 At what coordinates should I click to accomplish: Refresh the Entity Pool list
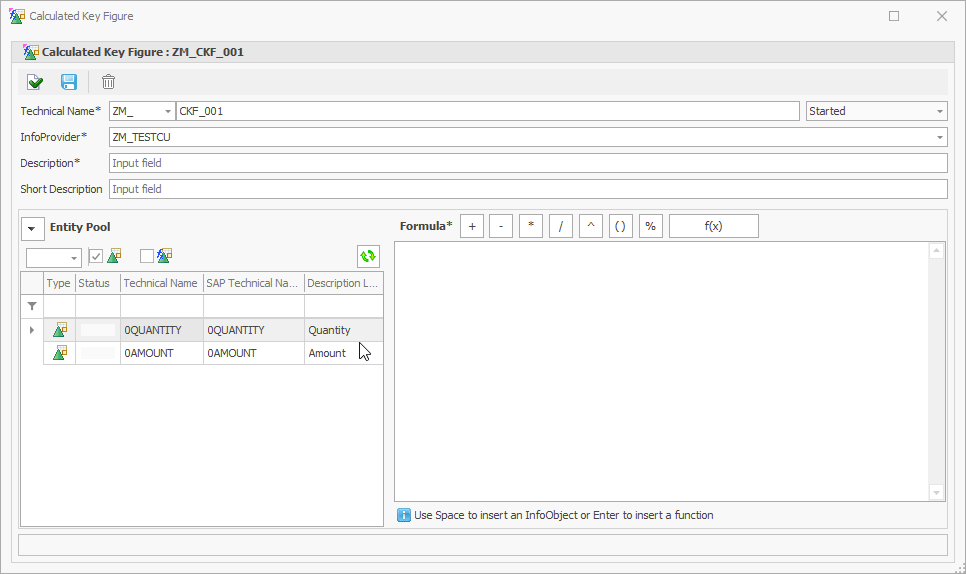coord(368,257)
